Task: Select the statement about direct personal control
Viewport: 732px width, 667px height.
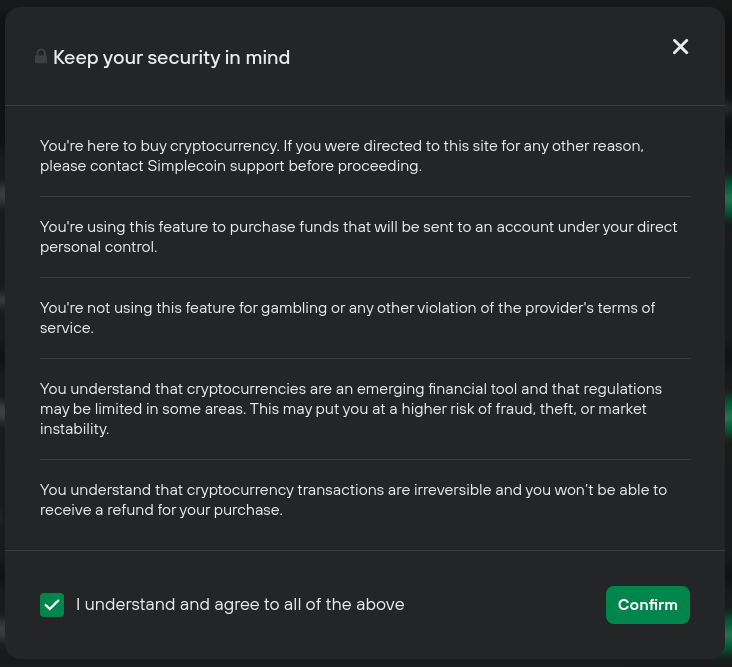Action: tap(358, 237)
